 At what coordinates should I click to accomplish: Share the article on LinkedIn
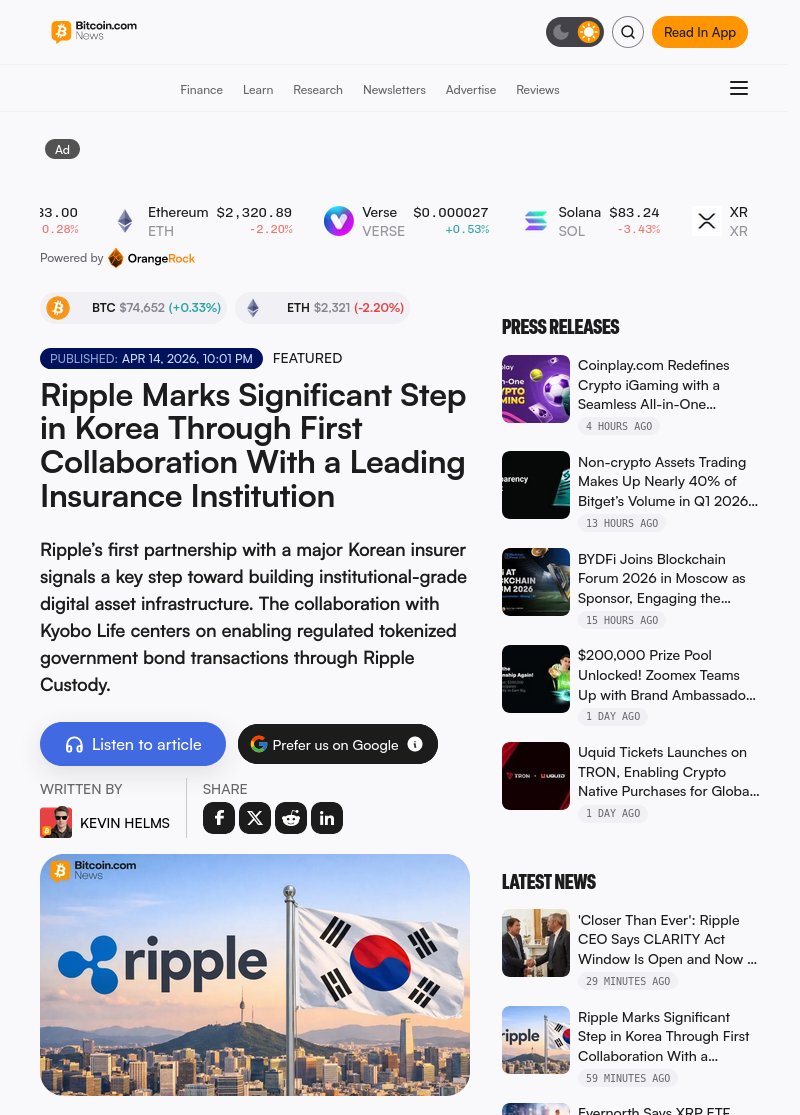coord(327,818)
